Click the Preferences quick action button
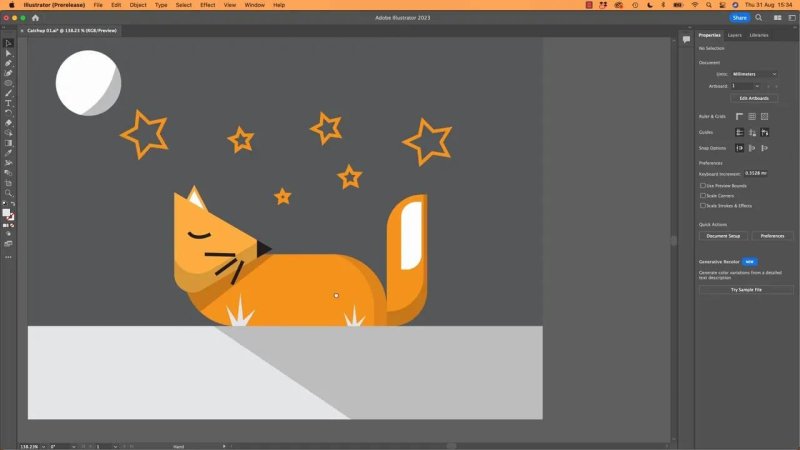 pos(772,236)
